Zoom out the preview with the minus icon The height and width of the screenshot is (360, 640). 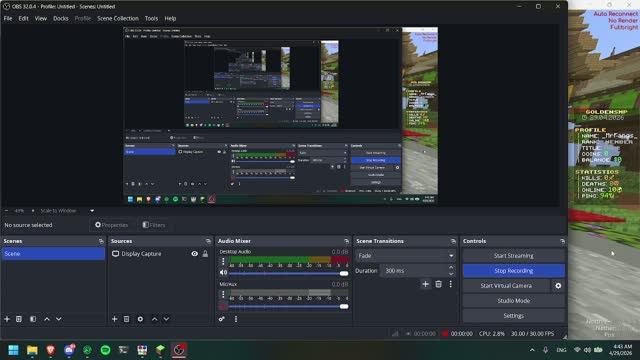(6, 211)
